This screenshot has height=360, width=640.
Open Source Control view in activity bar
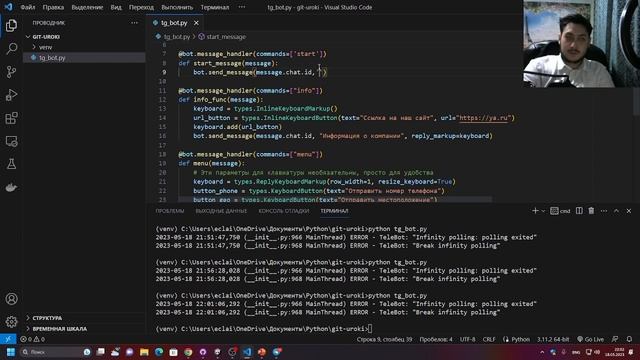11,72
